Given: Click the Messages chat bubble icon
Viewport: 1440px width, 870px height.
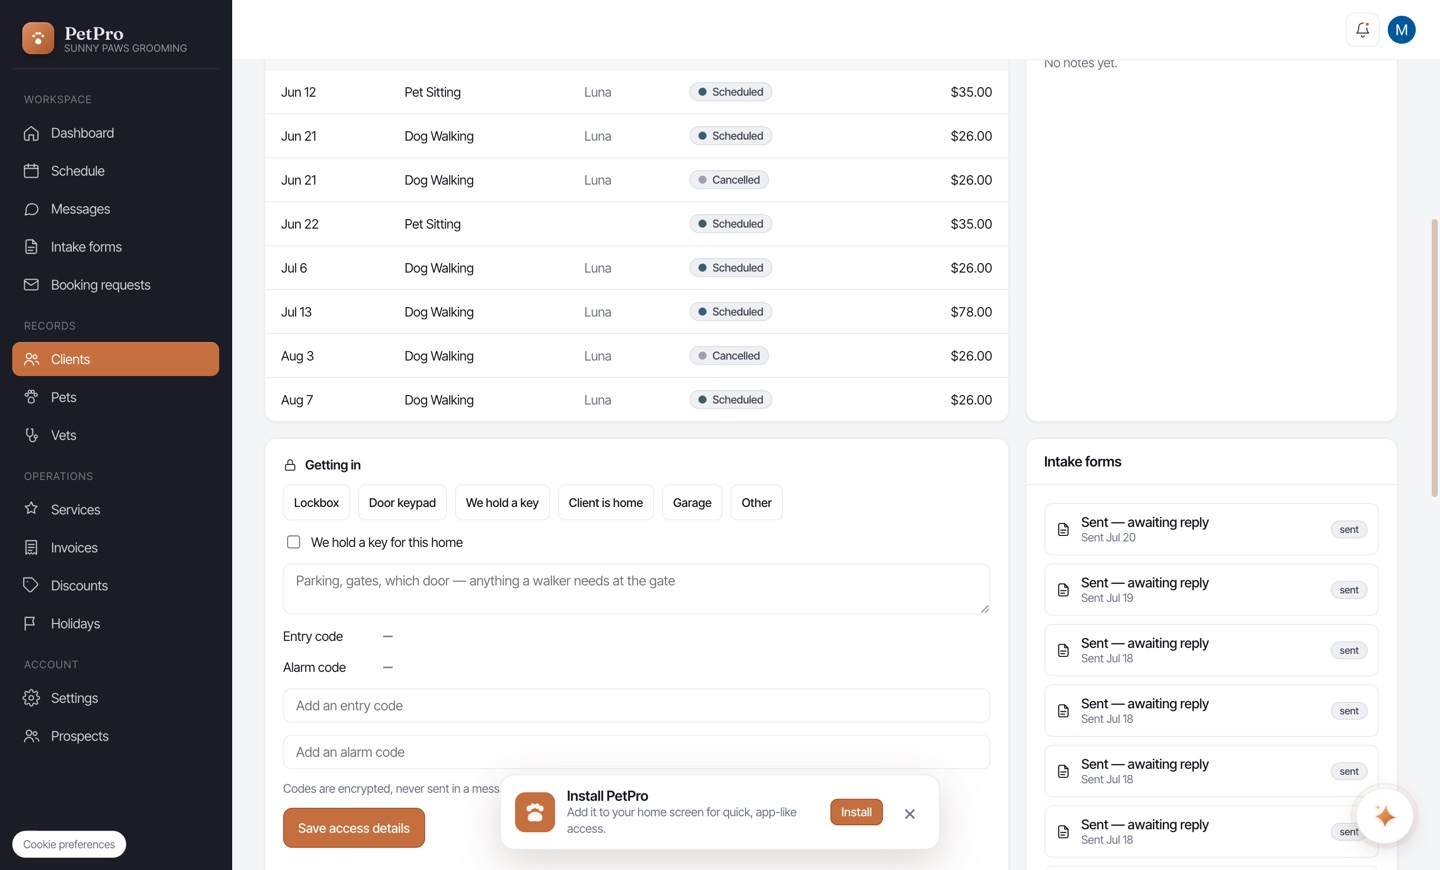Looking at the screenshot, I should pos(31,209).
